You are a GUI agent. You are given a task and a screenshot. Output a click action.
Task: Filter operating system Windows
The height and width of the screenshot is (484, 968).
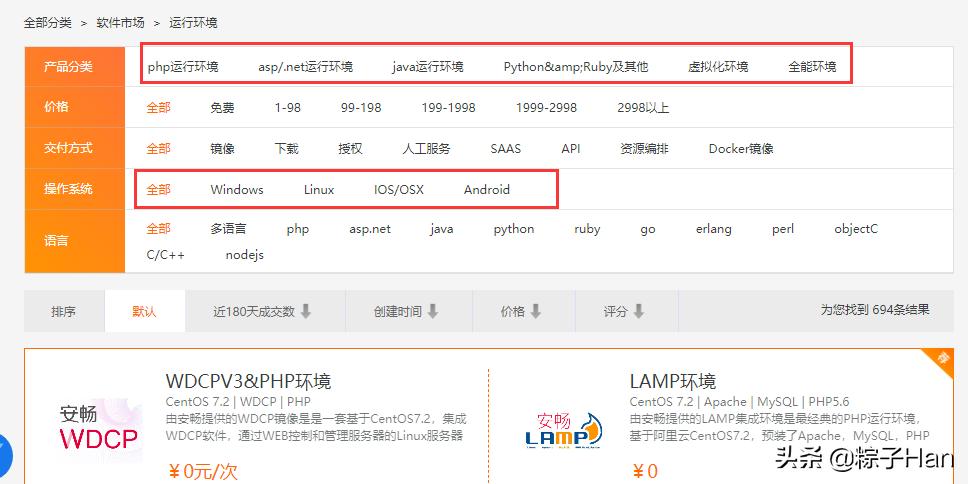[236, 190]
